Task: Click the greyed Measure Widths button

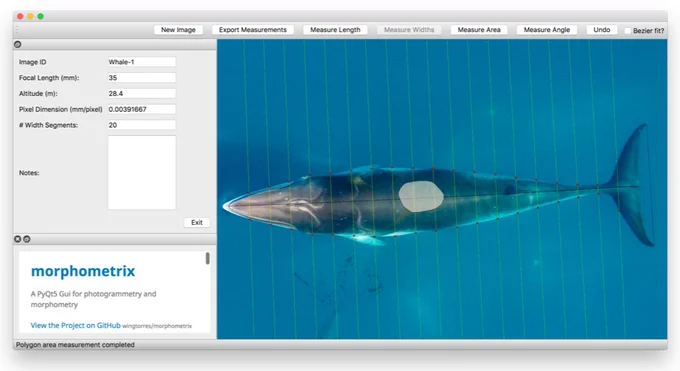Action: point(409,30)
